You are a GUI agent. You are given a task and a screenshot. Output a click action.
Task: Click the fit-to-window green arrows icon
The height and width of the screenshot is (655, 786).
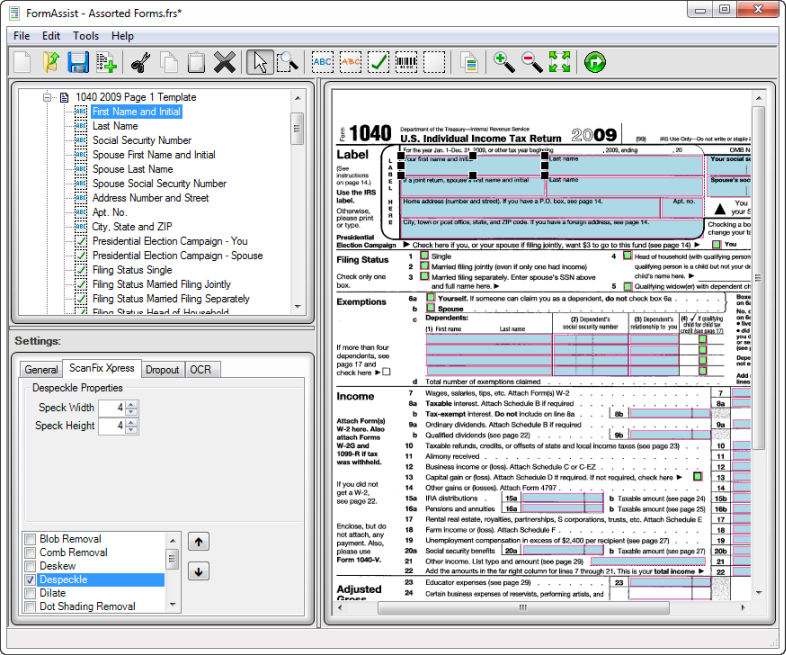pos(559,62)
